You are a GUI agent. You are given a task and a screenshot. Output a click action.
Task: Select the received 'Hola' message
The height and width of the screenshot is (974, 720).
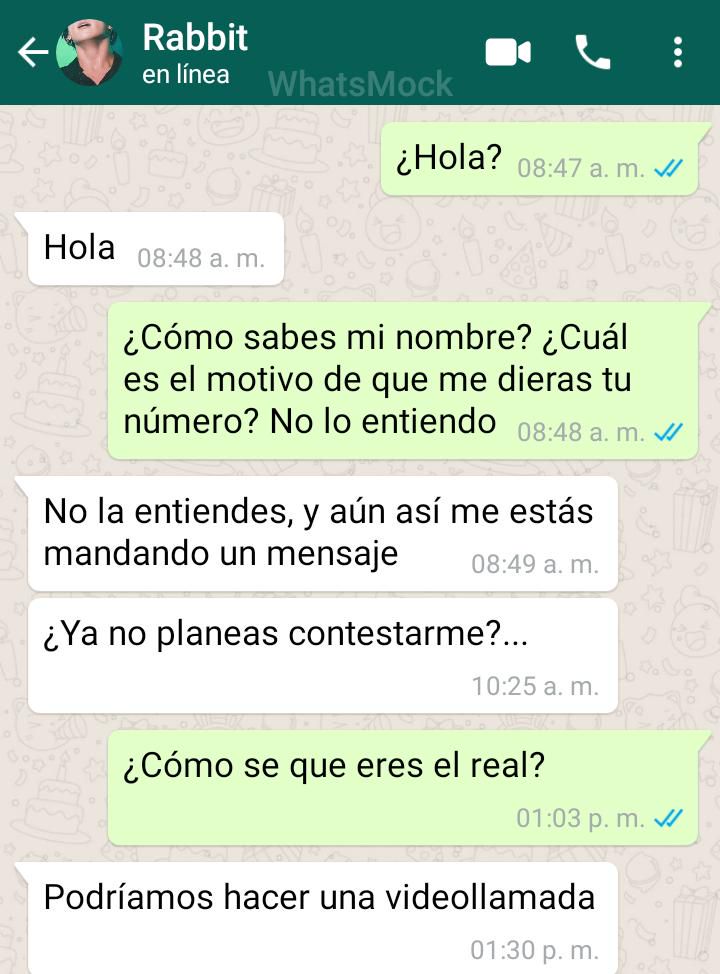156,248
